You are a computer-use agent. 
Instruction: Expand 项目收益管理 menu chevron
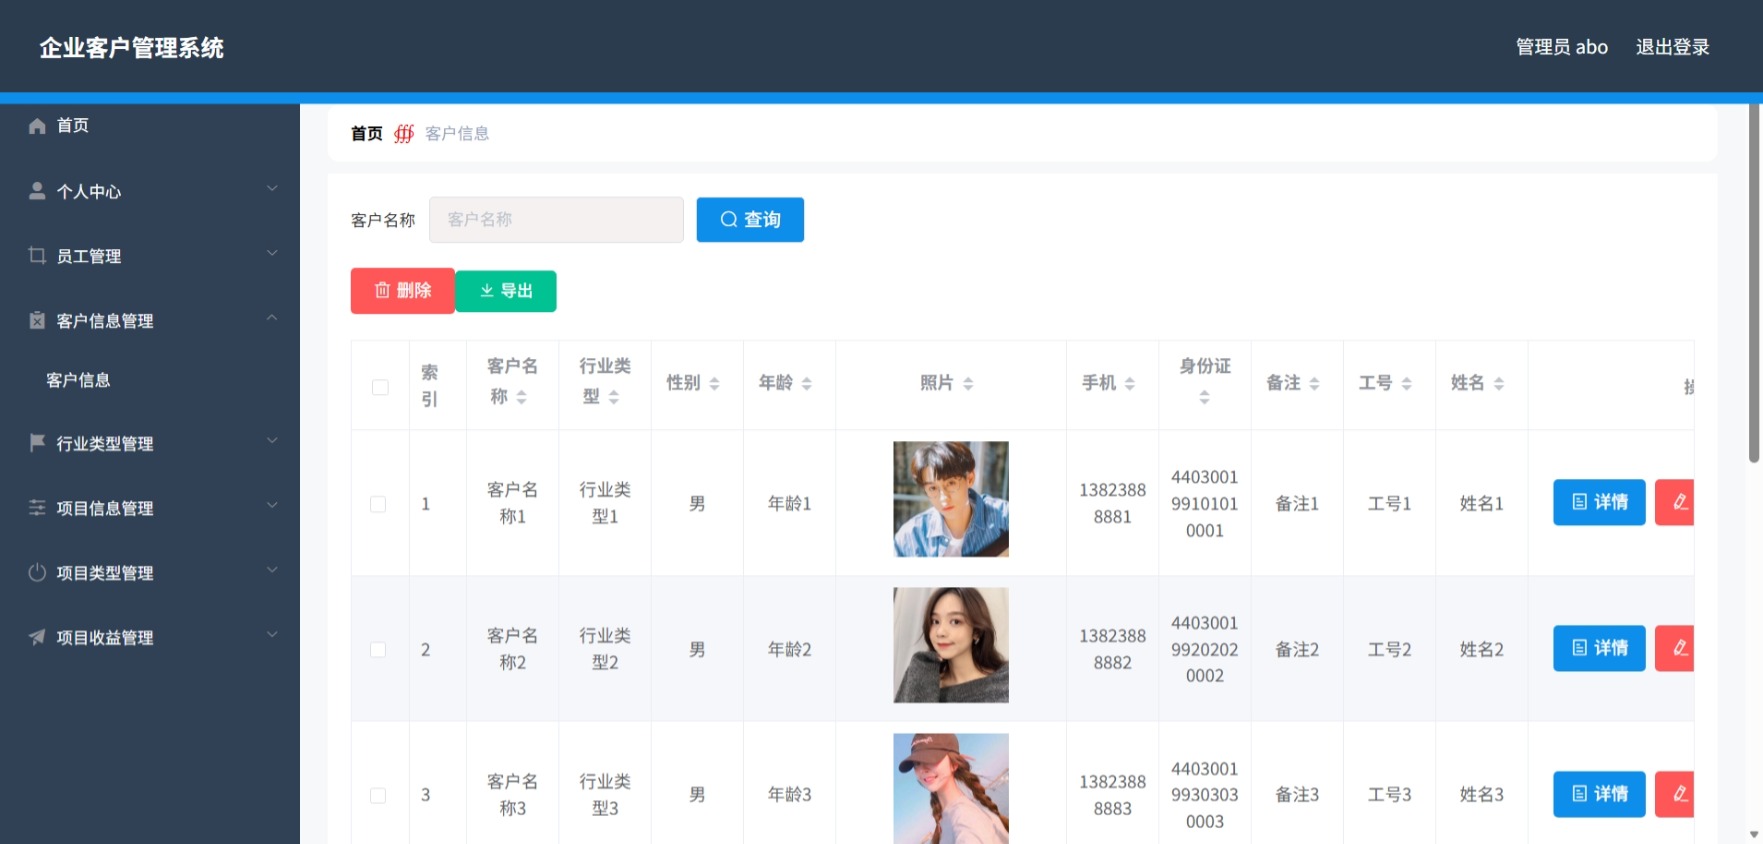coord(272,635)
